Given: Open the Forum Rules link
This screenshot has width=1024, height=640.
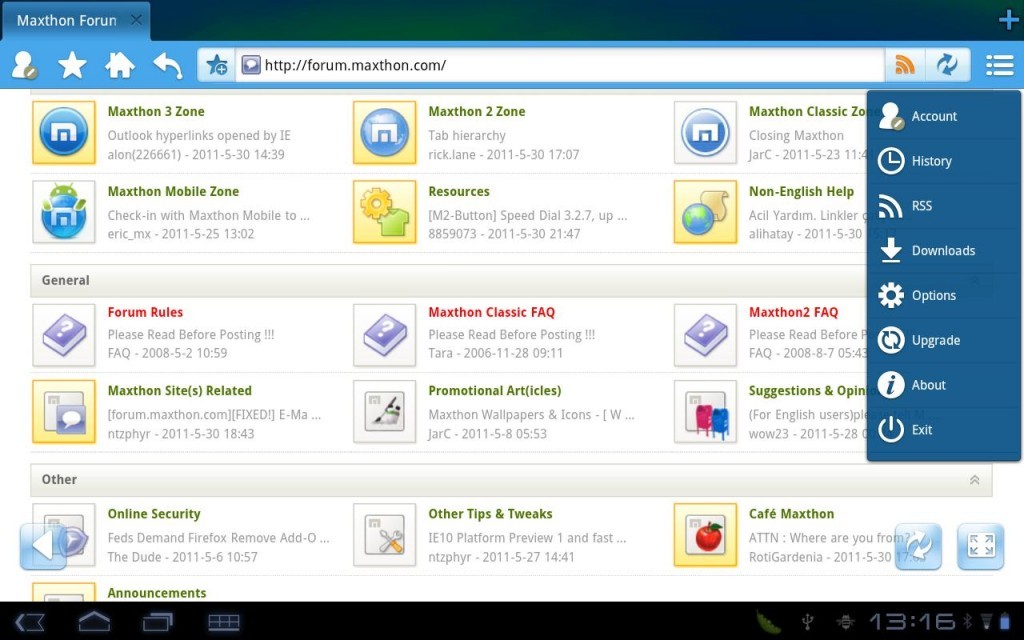Looking at the screenshot, I should pyautogui.click(x=145, y=312).
